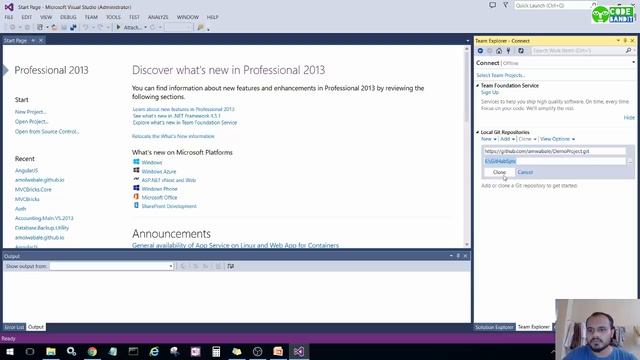This screenshot has height=360, width=640.
Task: Click the browse button beside local path
Action: click(x=630, y=162)
